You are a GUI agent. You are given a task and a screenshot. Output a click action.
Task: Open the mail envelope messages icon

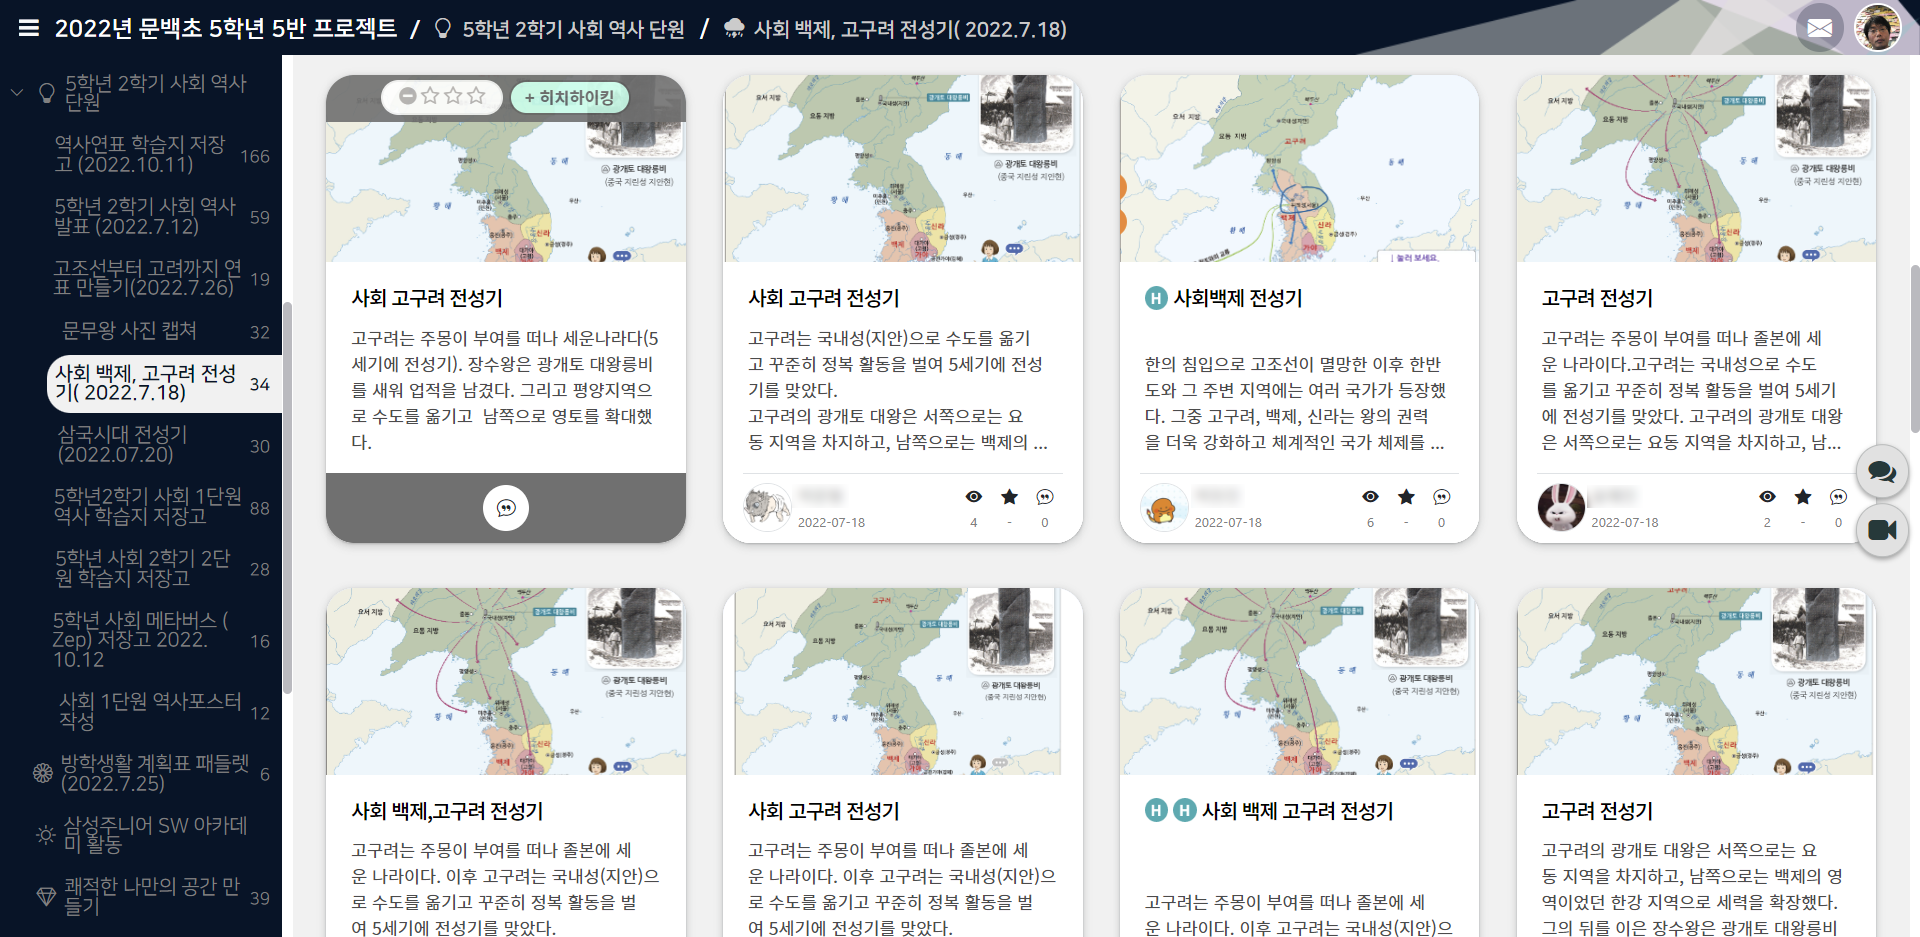[1819, 28]
